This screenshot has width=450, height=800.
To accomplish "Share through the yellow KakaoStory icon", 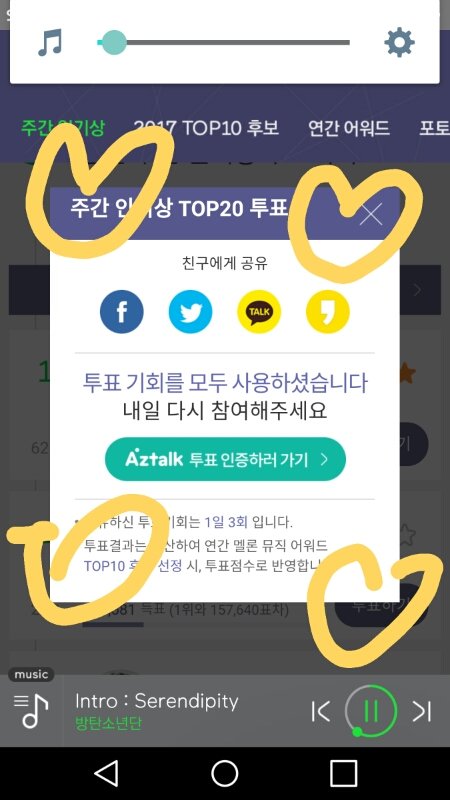I will click(x=328, y=311).
